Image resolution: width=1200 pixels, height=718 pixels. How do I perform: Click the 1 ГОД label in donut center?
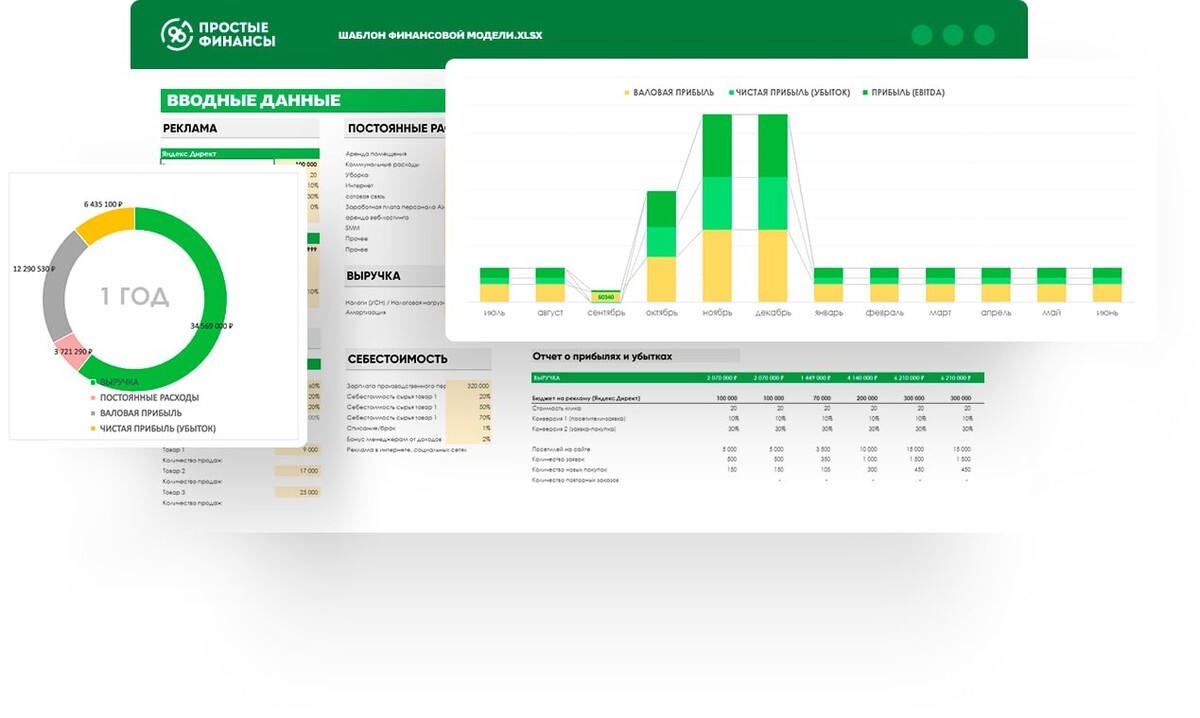(x=134, y=297)
